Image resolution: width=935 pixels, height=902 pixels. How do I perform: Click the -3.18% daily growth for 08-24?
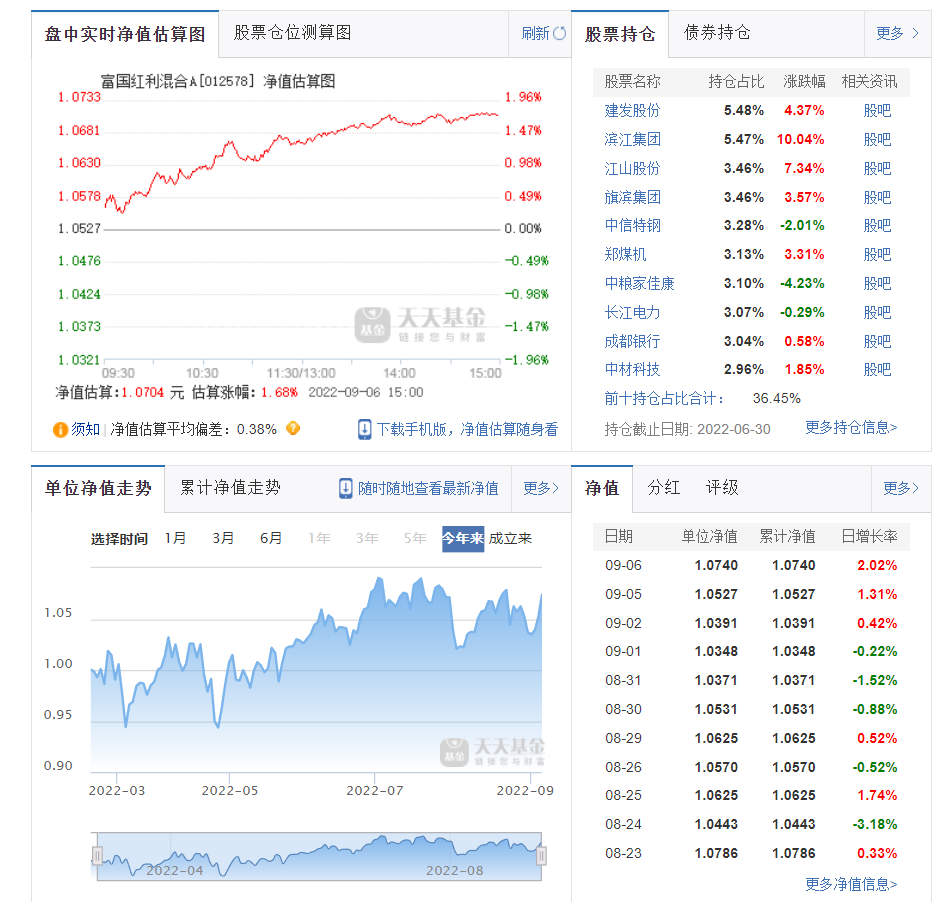[875, 824]
